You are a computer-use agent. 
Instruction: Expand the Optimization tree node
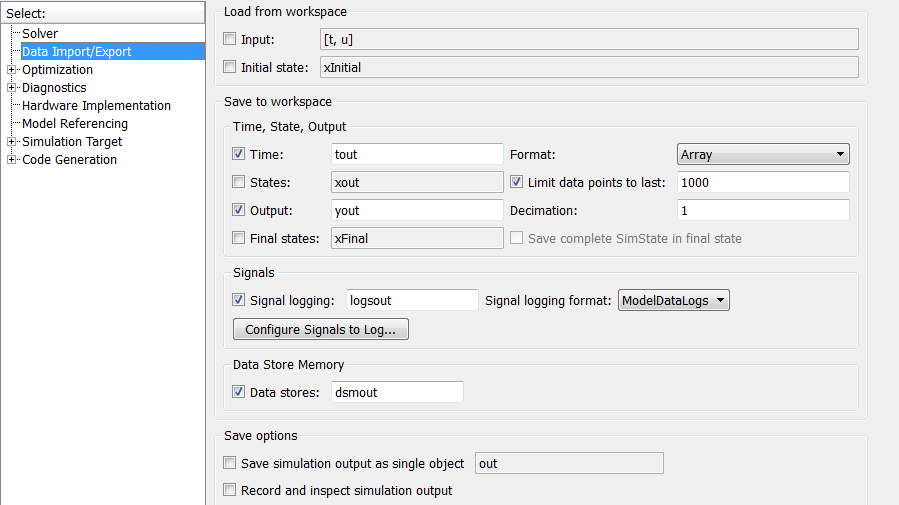point(12,70)
